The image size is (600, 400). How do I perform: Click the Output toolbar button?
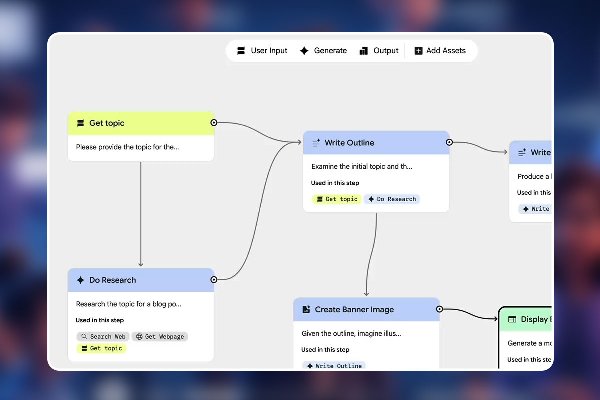coord(379,51)
